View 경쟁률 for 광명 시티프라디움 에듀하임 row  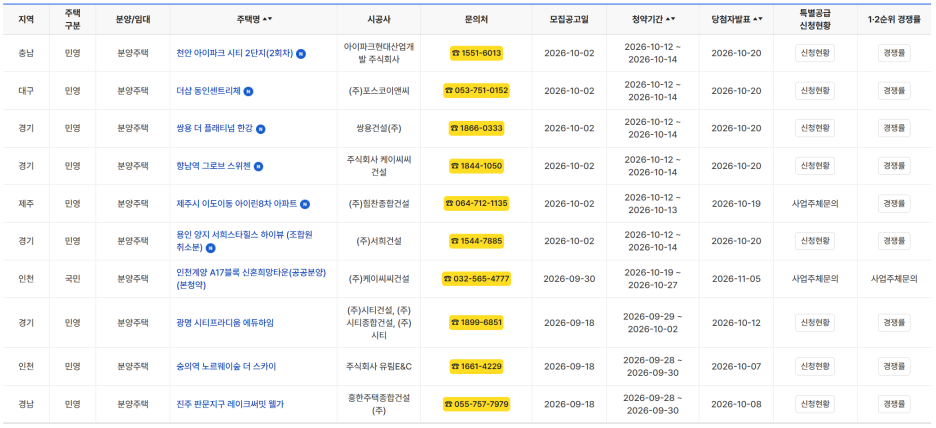pos(894,323)
